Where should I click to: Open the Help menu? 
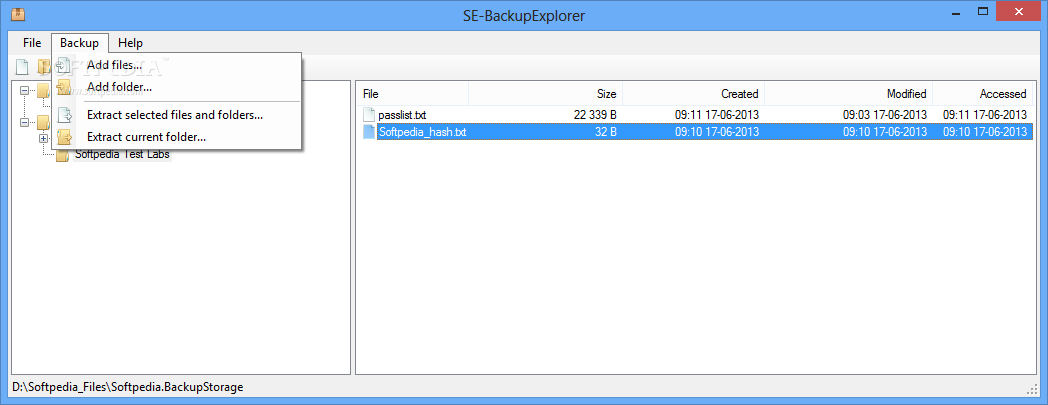click(x=130, y=43)
